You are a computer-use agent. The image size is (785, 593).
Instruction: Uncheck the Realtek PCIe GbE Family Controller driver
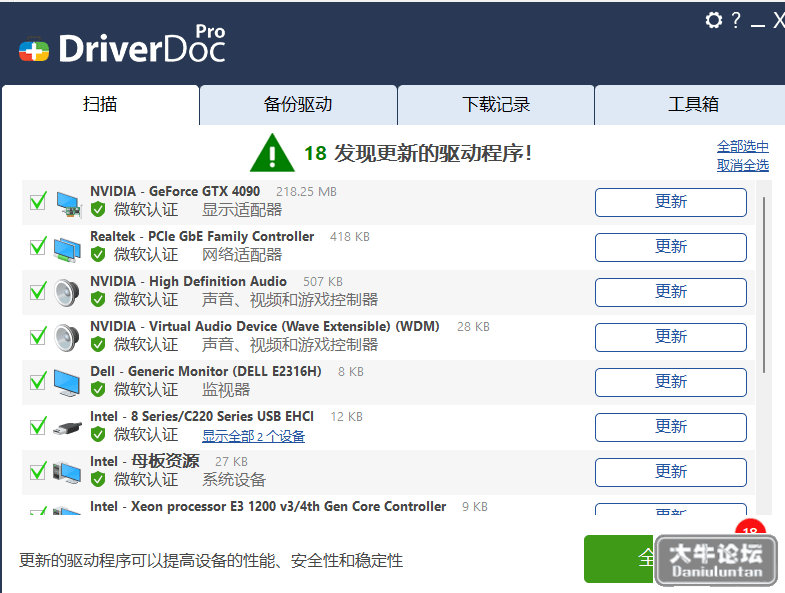tap(38, 246)
